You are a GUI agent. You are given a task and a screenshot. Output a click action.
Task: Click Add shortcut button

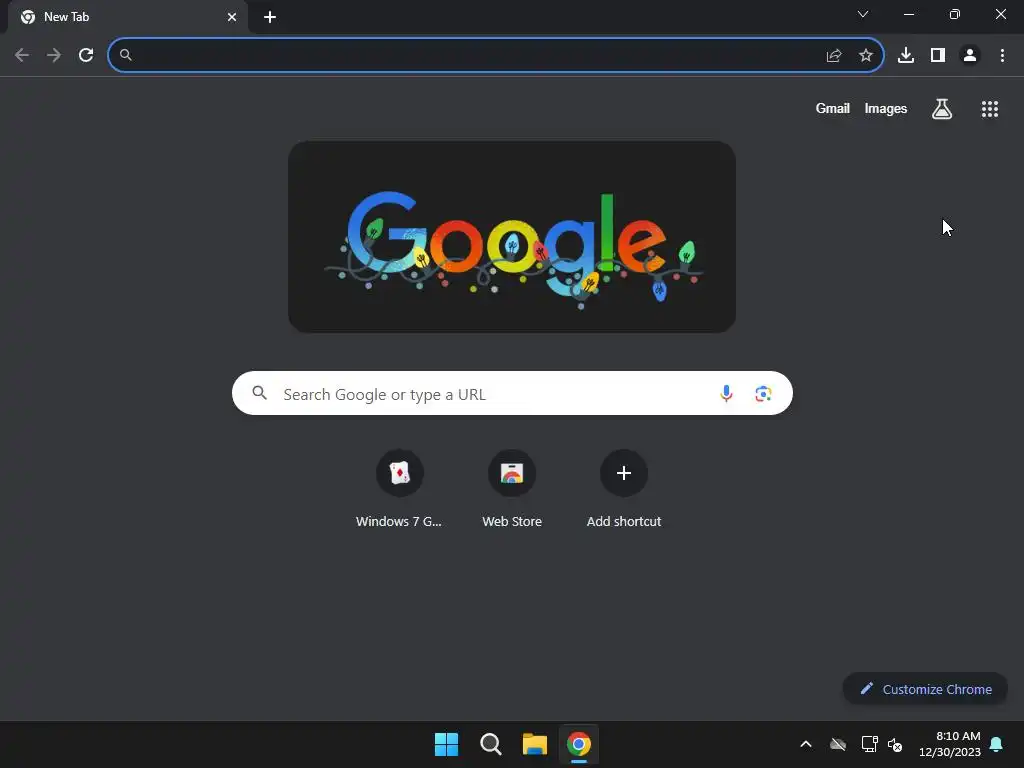click(624, 488)
